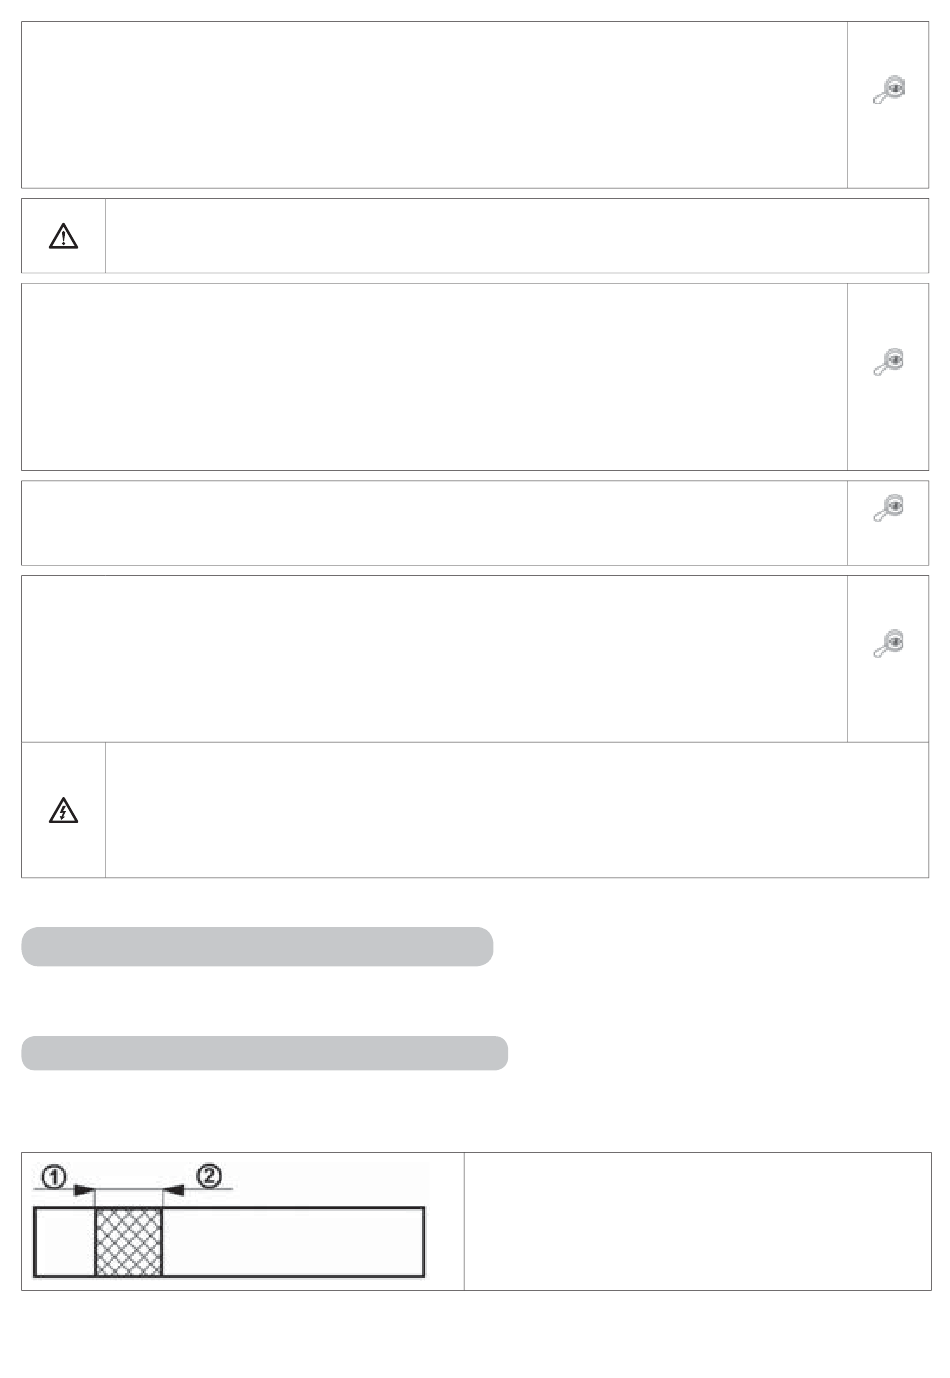Click the text cell beside the exclamation warning icon
Image resolution: width=950 pixels, height=1378 pixels.
517,236
